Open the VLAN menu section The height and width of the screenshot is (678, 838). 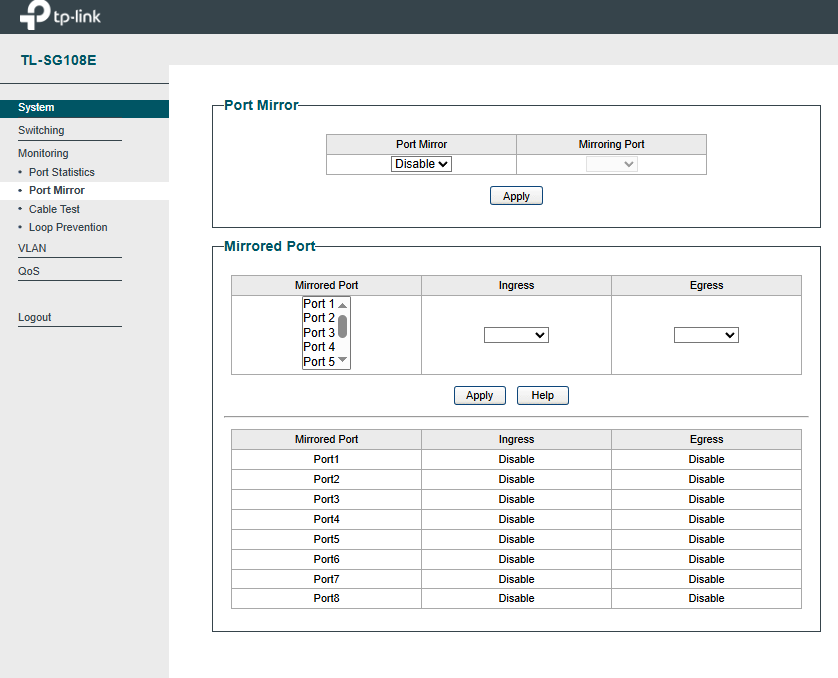pyautogui.click(x=32, y=248)
